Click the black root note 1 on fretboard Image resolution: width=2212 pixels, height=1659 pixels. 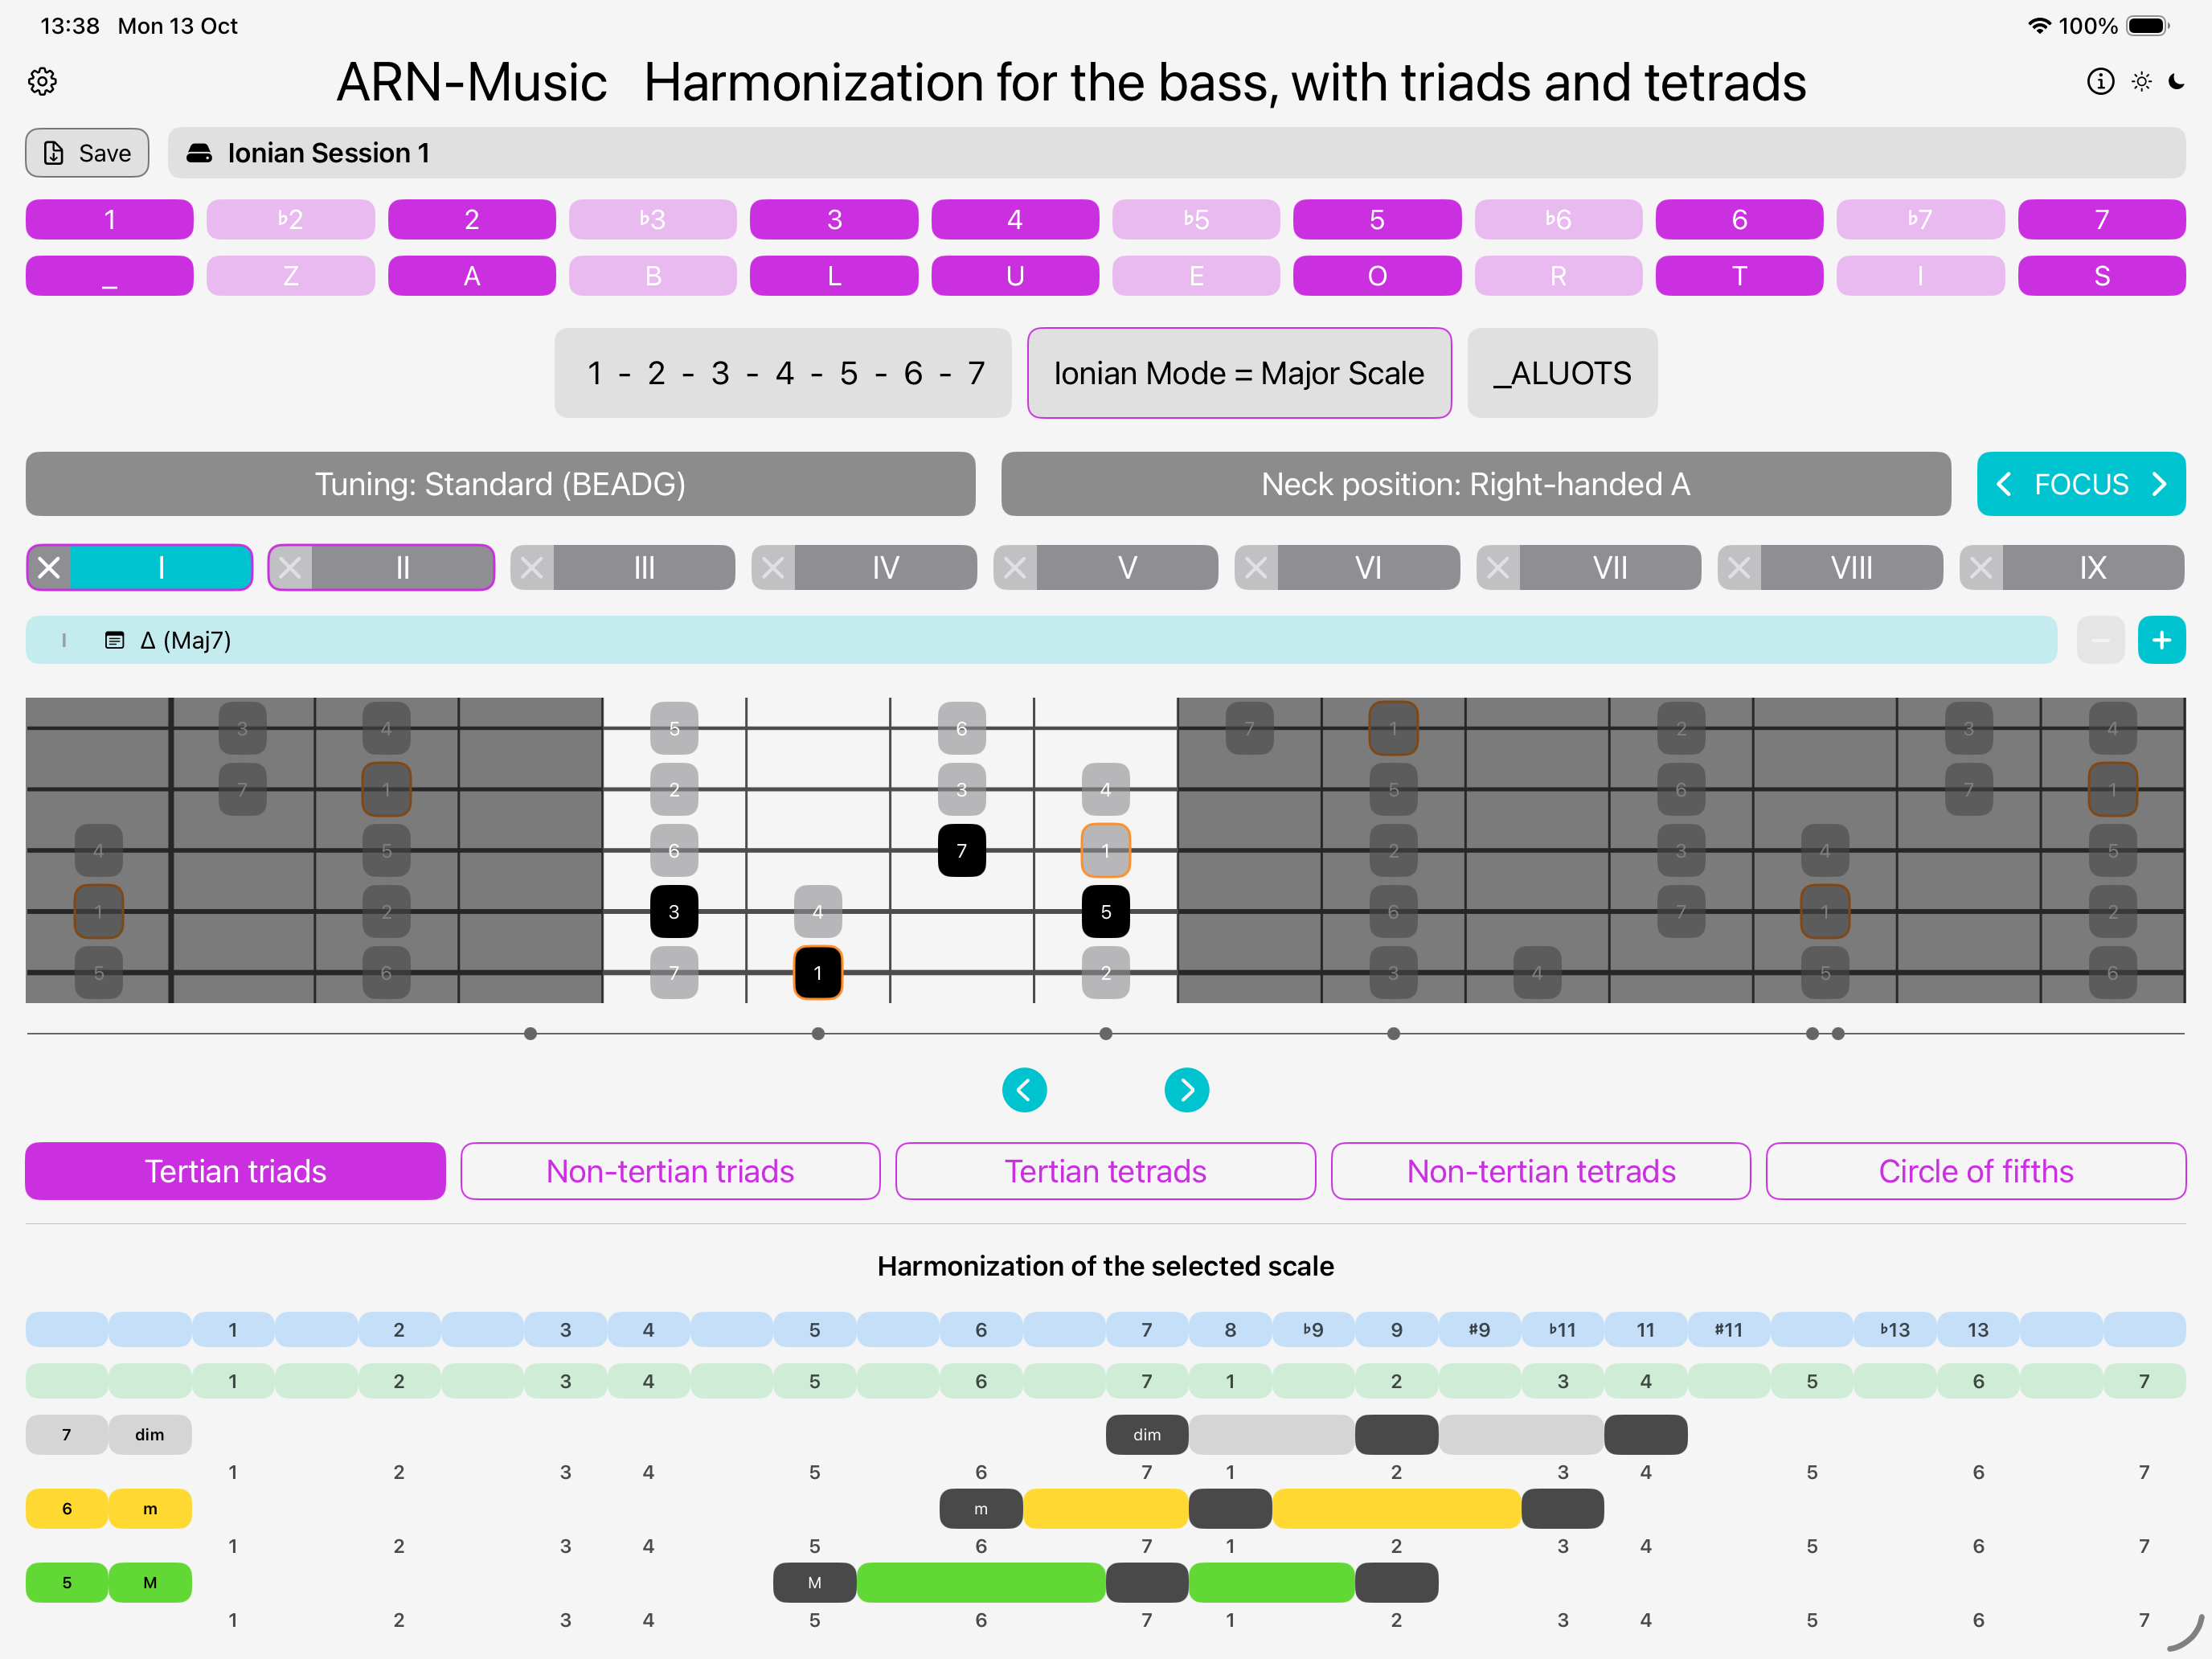tap(817, 973)
